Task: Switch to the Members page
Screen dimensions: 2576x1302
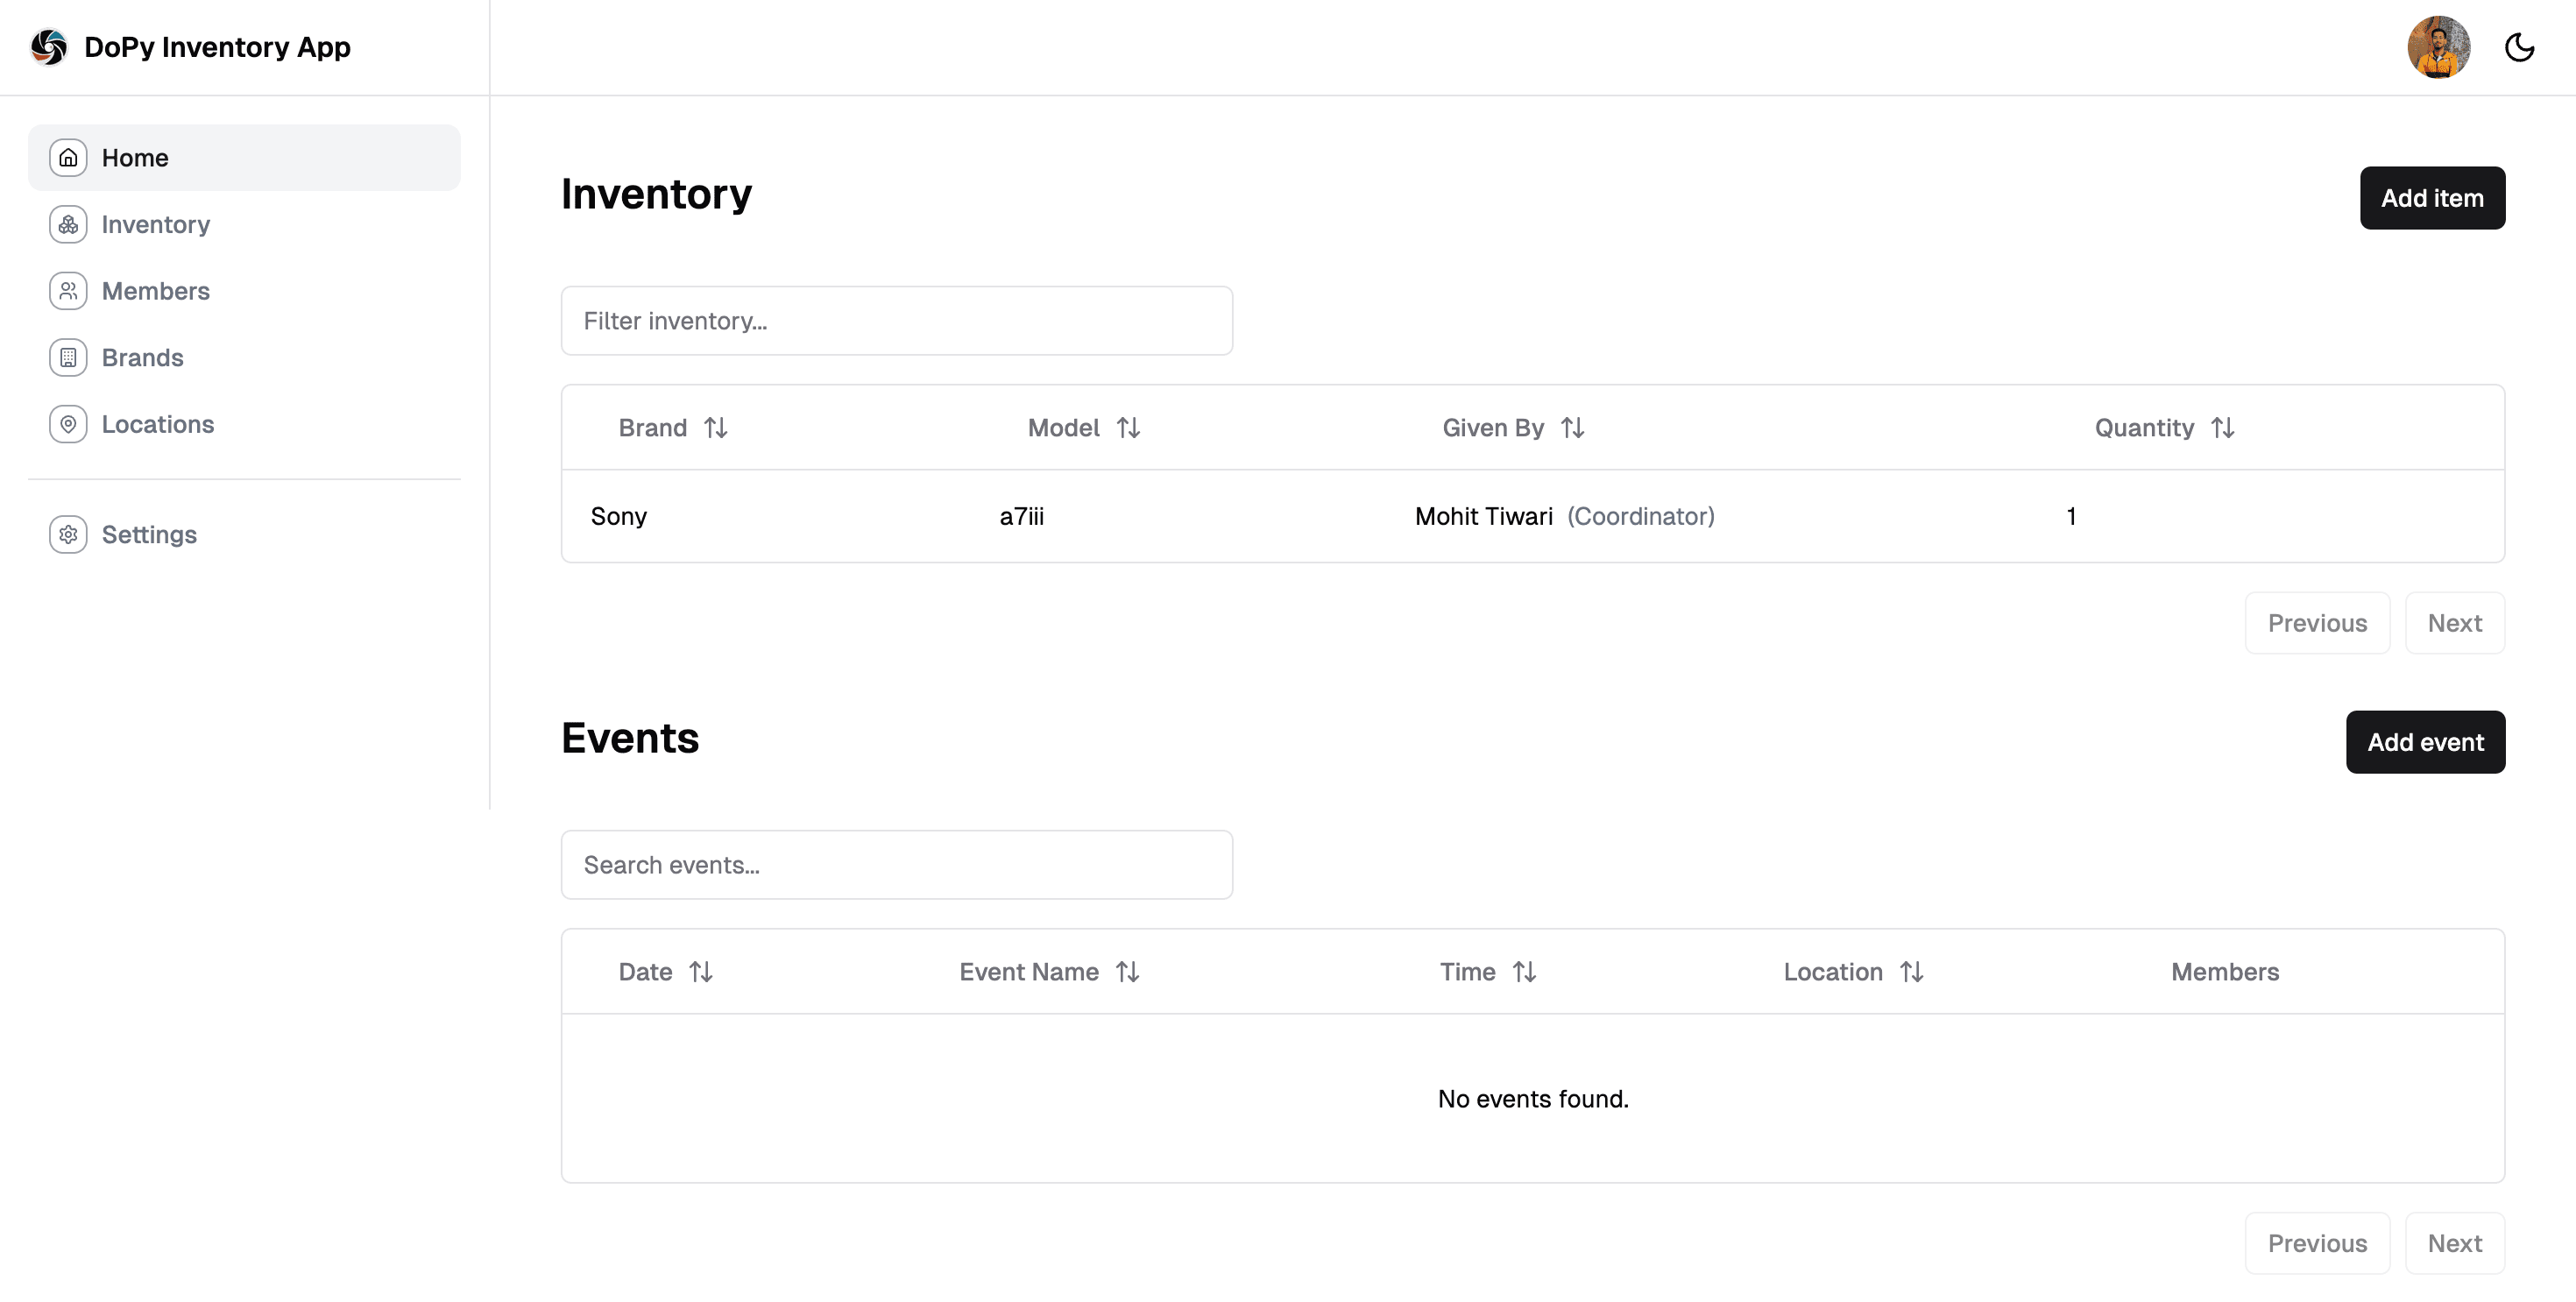Action: pyautogui.click(x=156, y=291)
